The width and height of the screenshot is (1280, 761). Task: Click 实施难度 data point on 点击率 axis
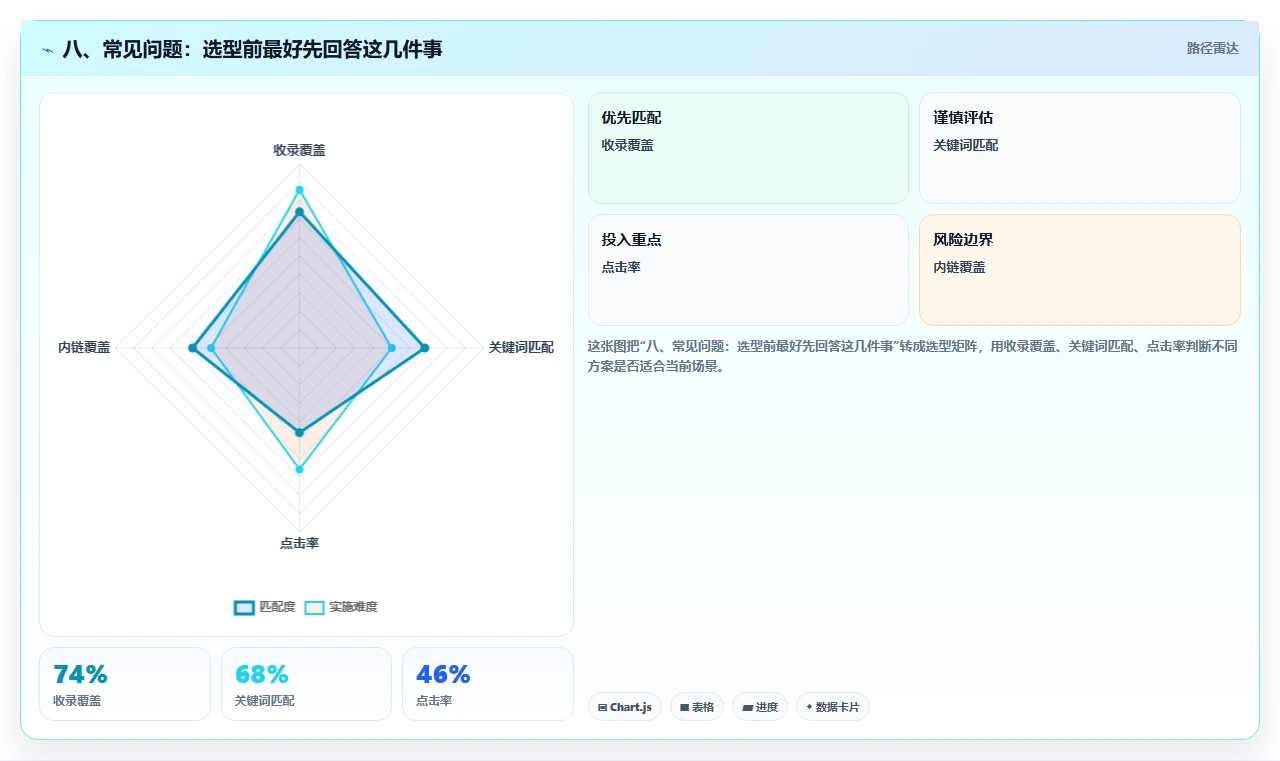[x=299, y=469]
